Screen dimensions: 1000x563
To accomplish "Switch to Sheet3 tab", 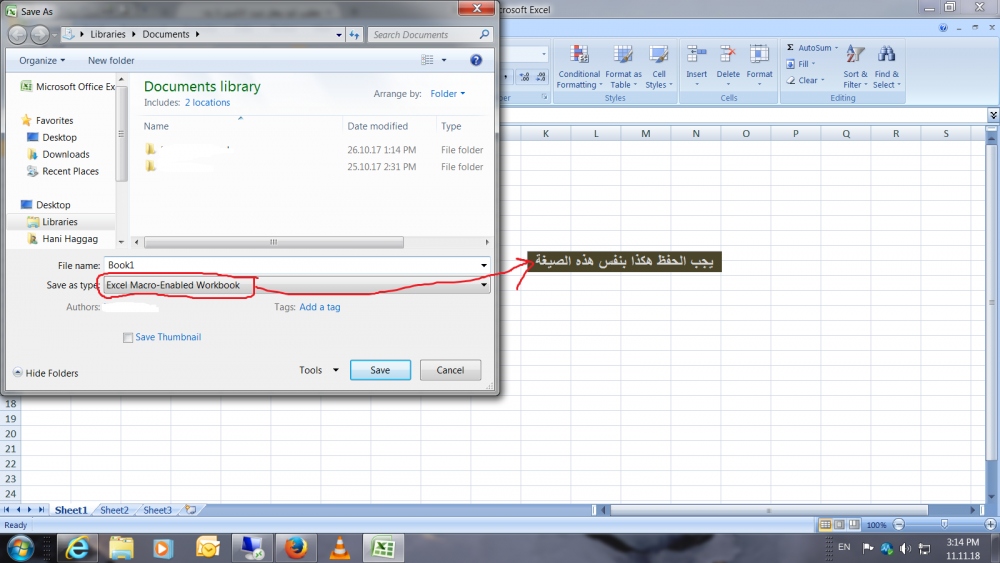I will (x=157, y=510).
